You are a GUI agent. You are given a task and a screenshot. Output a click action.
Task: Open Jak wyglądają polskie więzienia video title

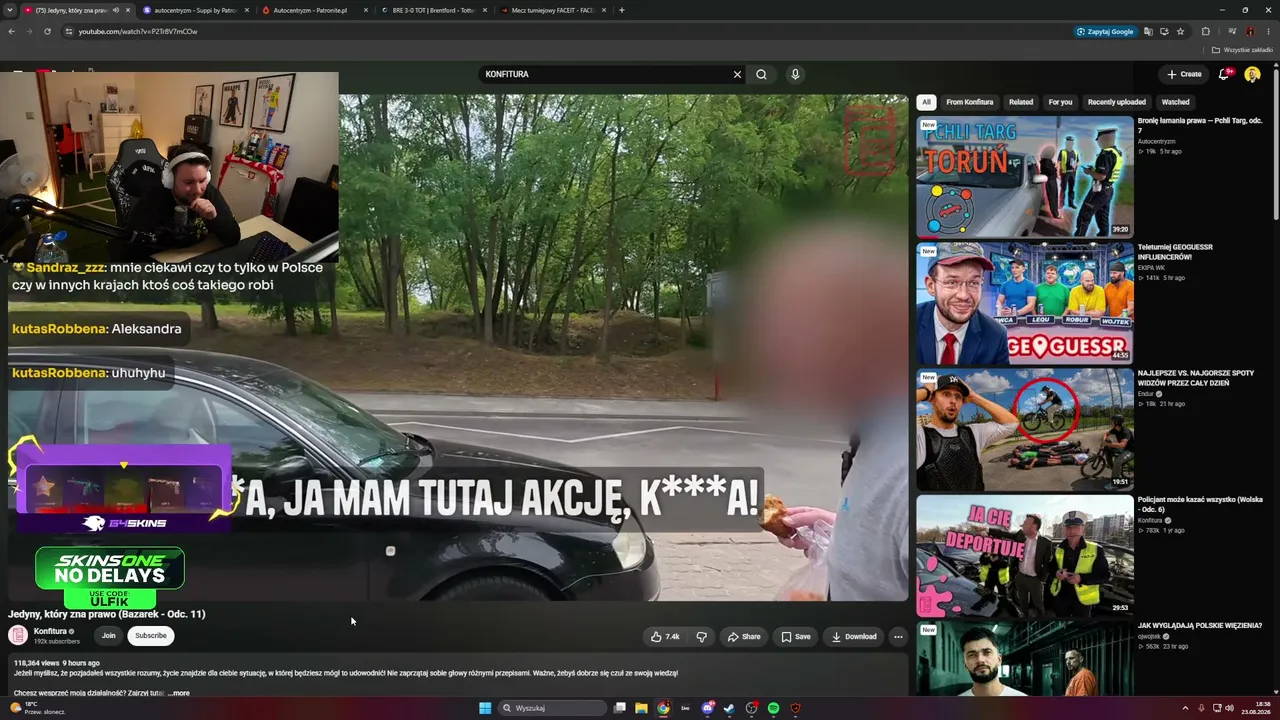point(1200,626)
